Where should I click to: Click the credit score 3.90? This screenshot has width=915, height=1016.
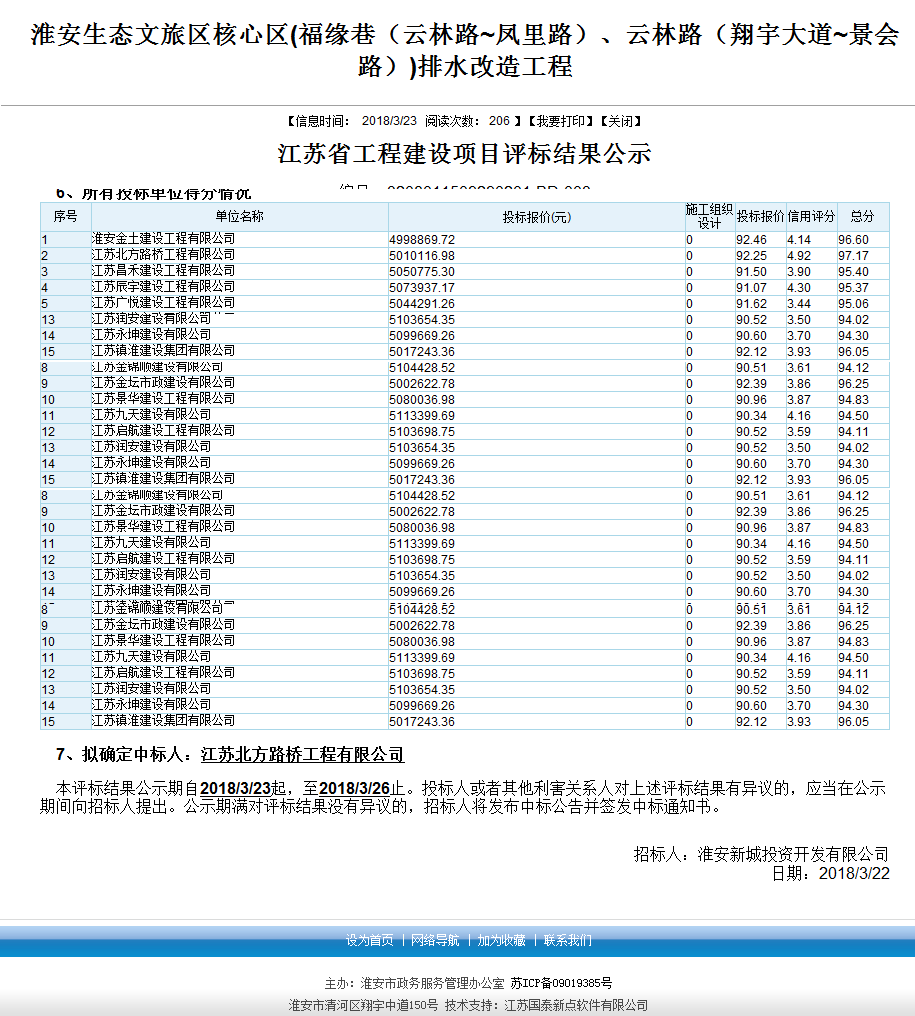pos(799,272)
